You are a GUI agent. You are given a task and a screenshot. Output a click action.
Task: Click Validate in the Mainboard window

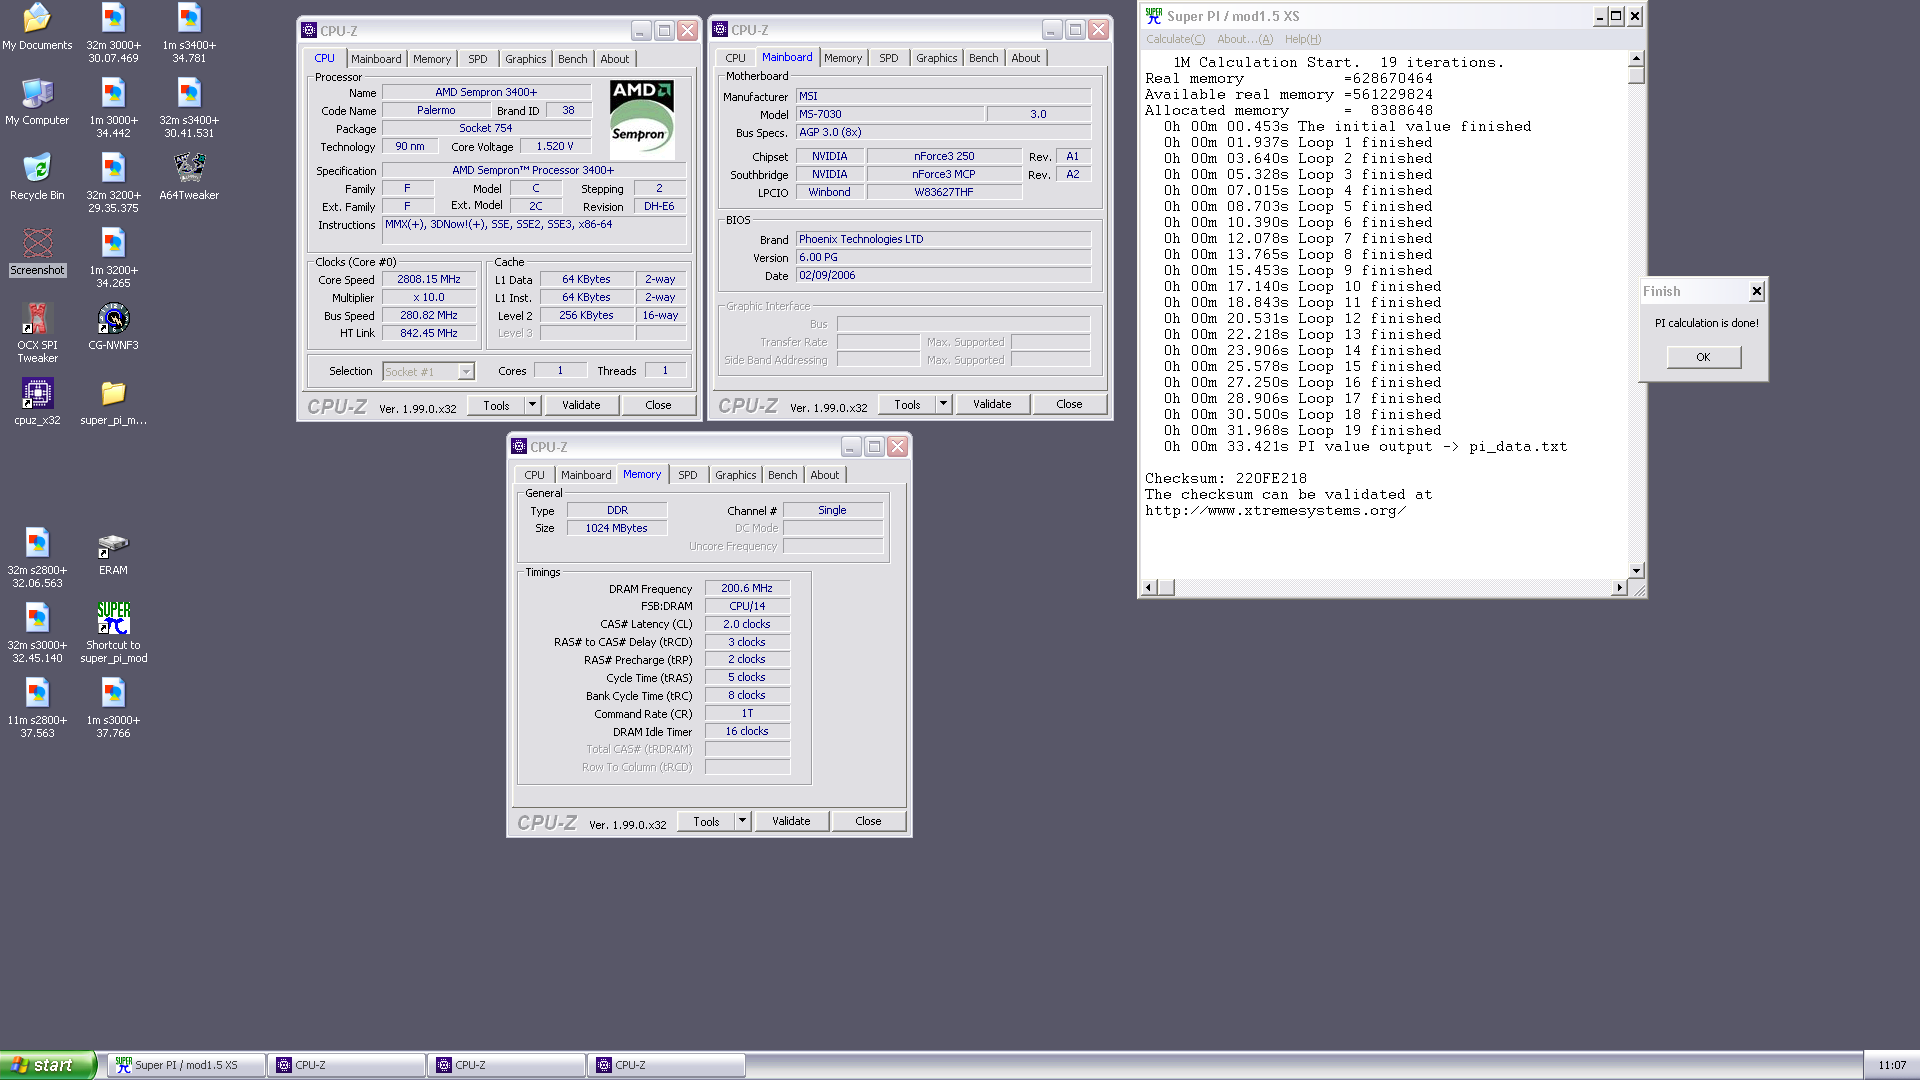(992, 404)
